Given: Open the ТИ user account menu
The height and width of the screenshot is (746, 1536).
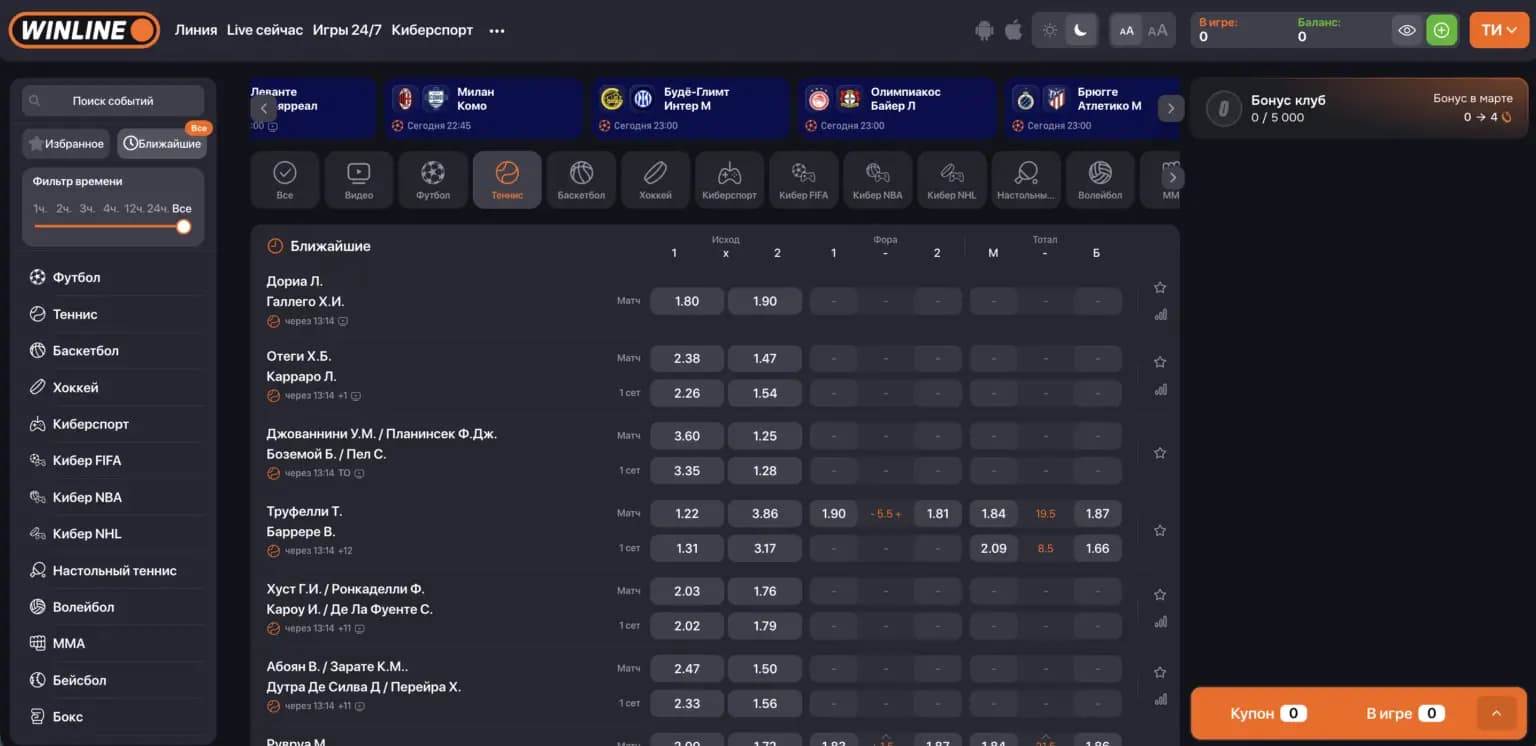Looking at the screenshot, I should pos(1499,30).
